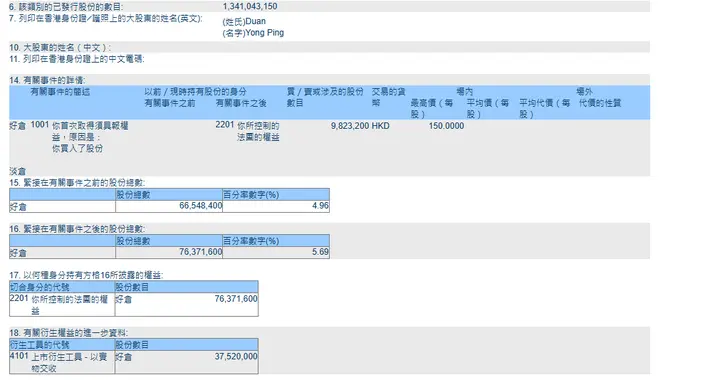This screenshot has width=720, height=380.
Task: Click the capacity code 2201 in section 14
Action: [225, 124]
